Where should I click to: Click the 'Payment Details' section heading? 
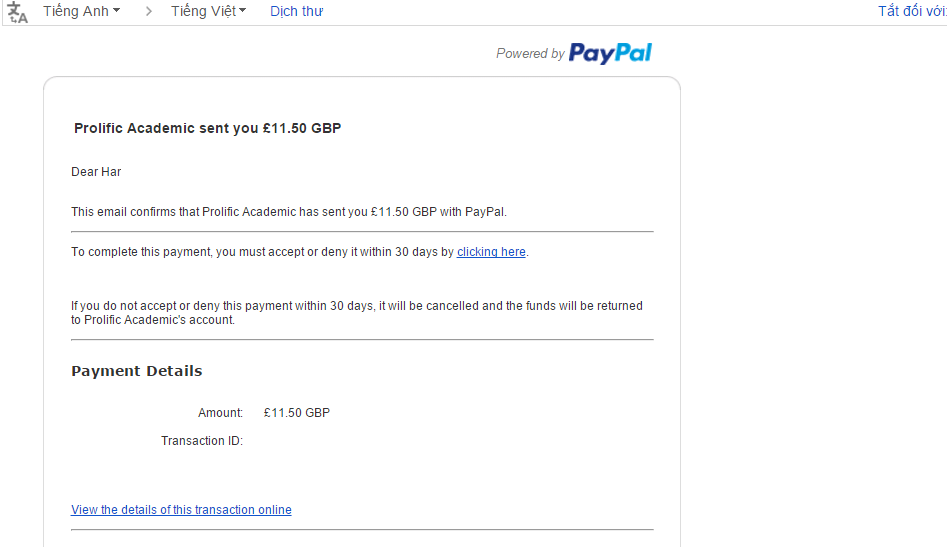(137, 371)
